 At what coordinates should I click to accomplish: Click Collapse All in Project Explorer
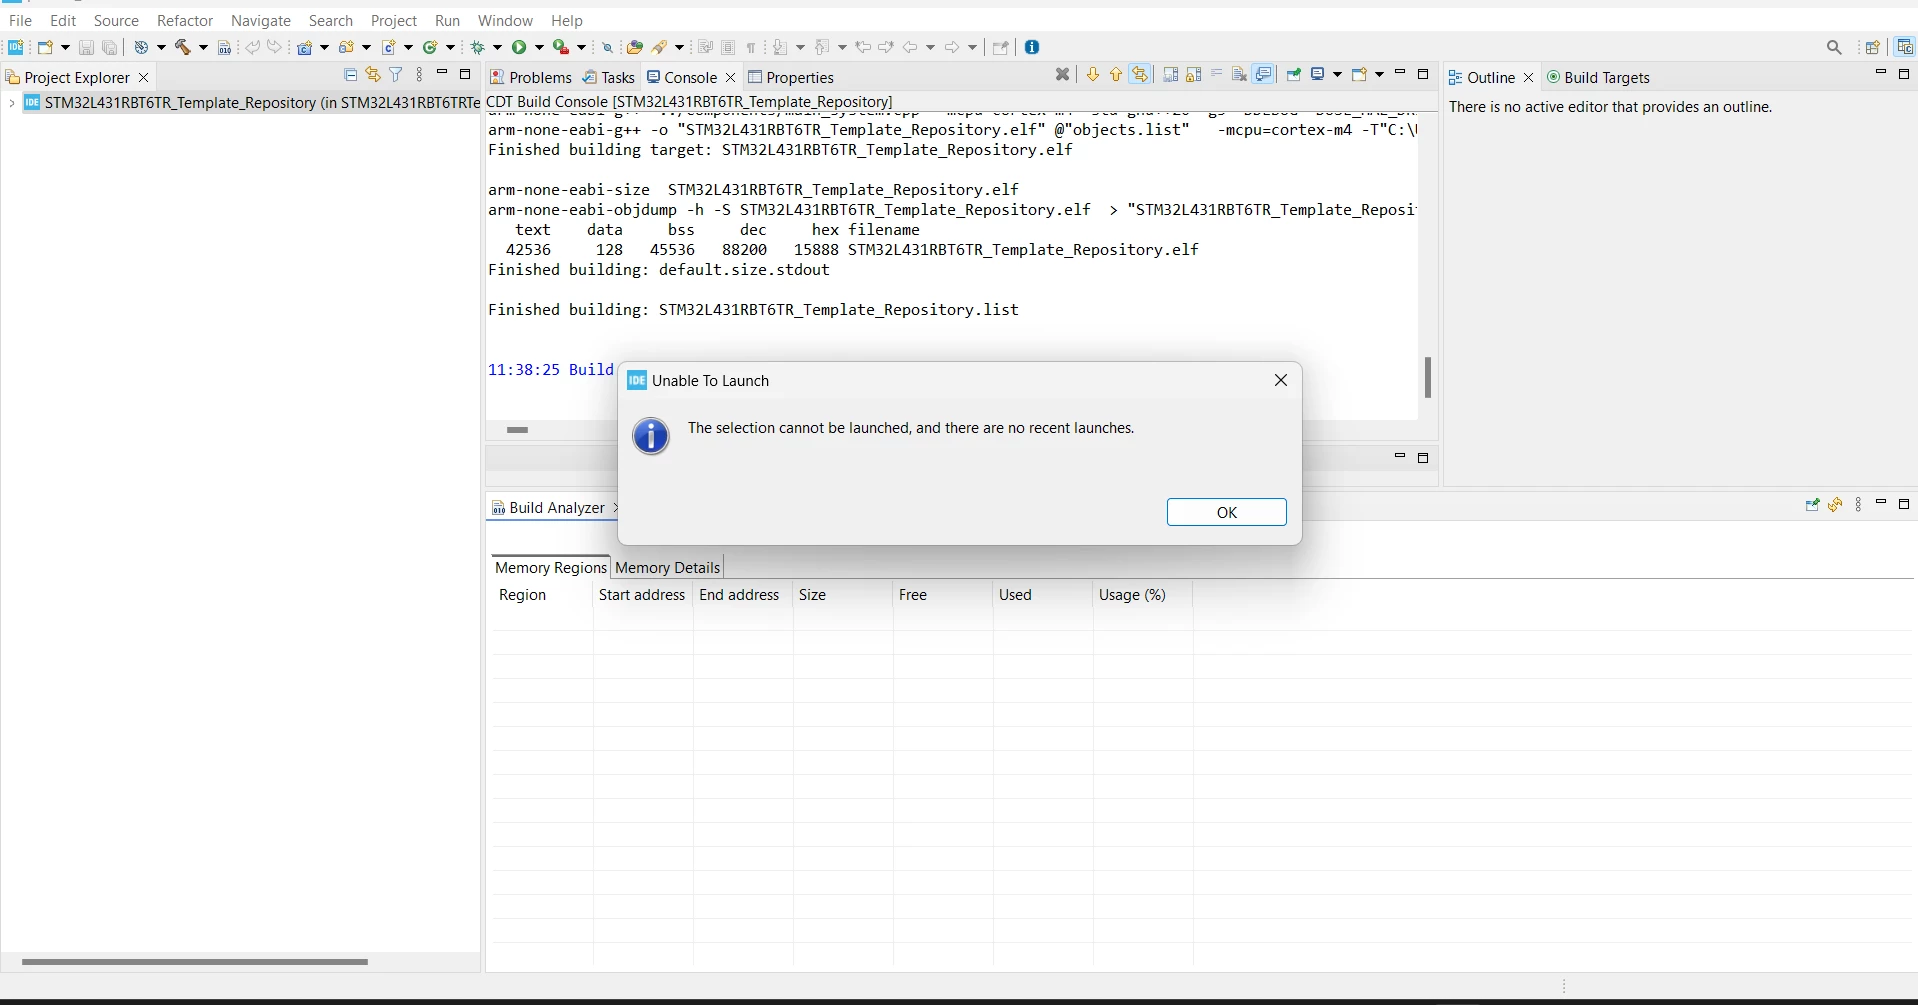(350, 74)
